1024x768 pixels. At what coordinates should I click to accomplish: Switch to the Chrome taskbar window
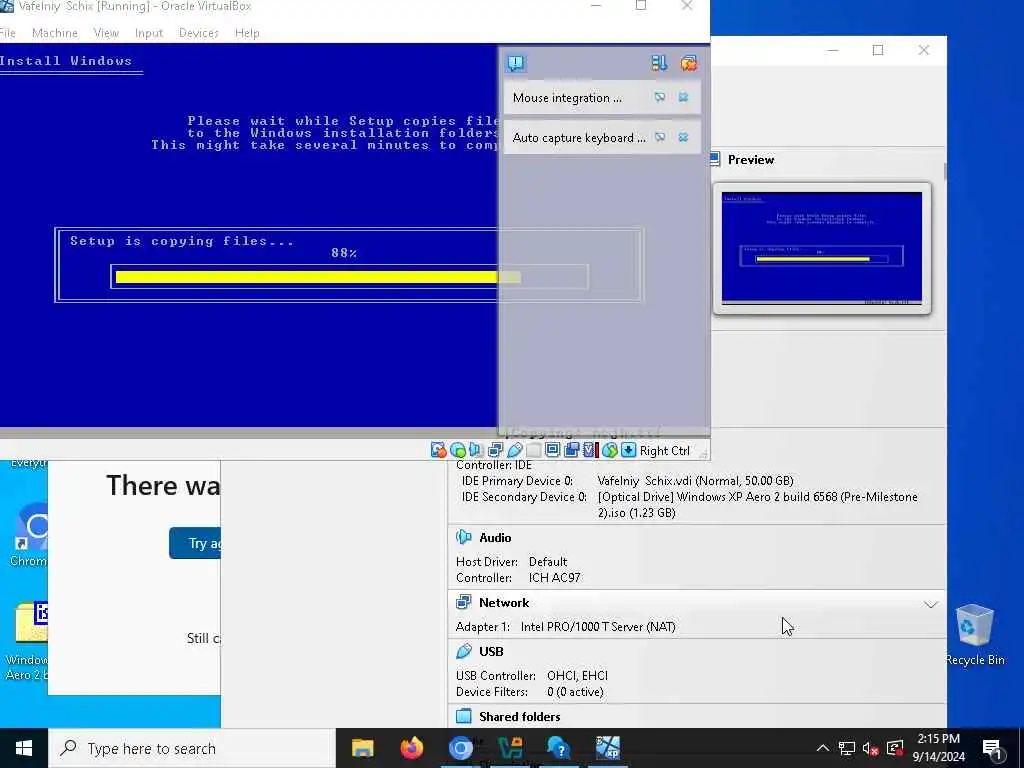(460, 748)
